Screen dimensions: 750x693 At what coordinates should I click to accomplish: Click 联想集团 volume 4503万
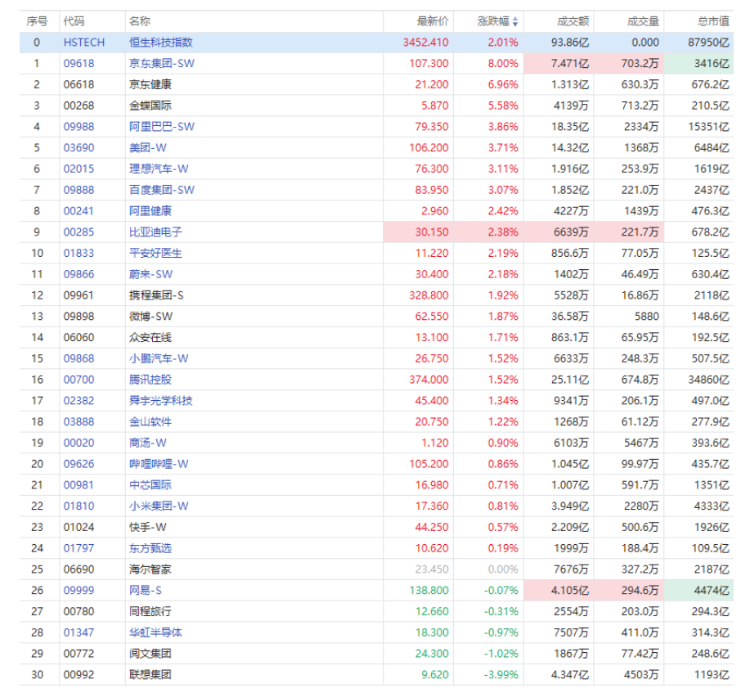(x=641, y=674)
